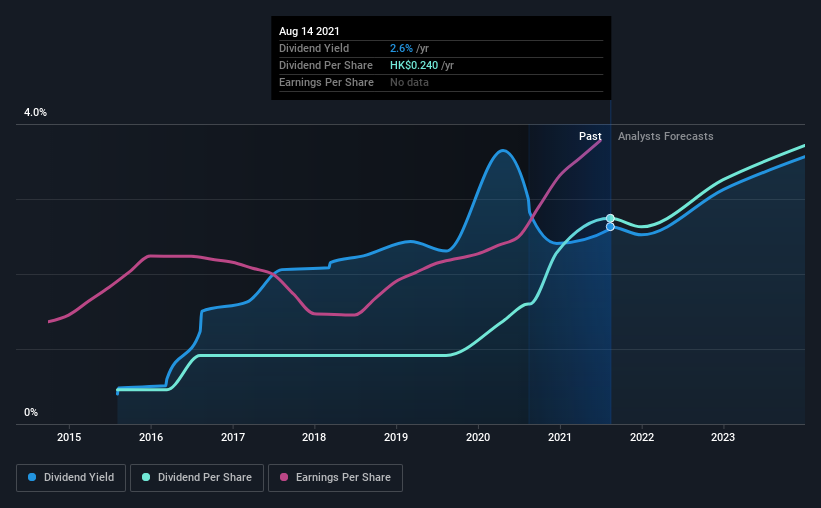Click the pink Earnings Per Share legend dot
The height and width of the screenshot is (508, 821).
(284, 477)
